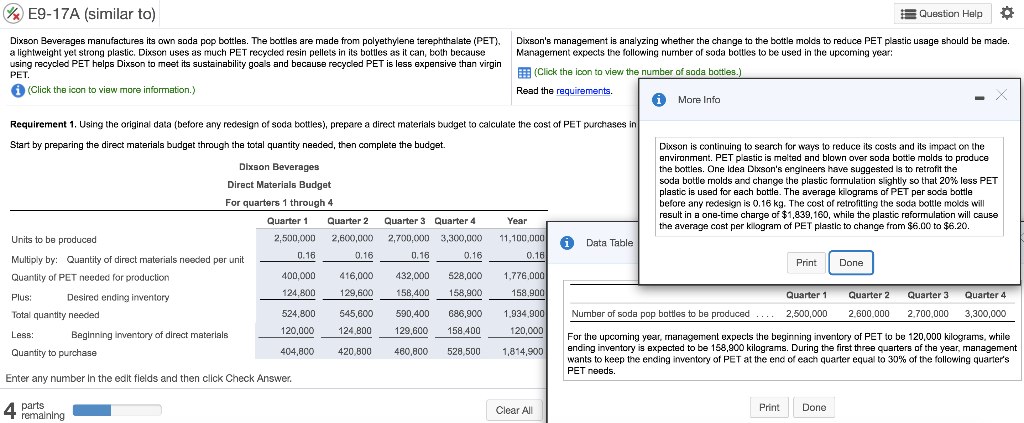Click the 'view the number of soda bottles' link
The height and width of the screenshot is (423, 1024).
[637, 72]
